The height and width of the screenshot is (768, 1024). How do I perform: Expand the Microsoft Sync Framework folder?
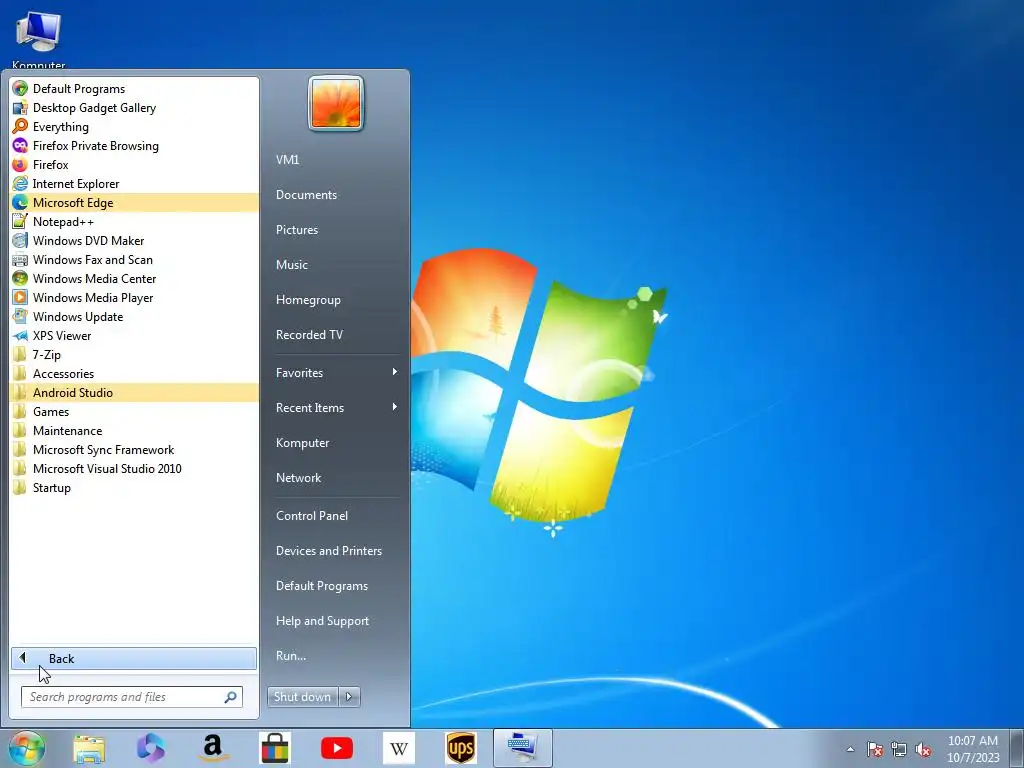pos(135,449)
